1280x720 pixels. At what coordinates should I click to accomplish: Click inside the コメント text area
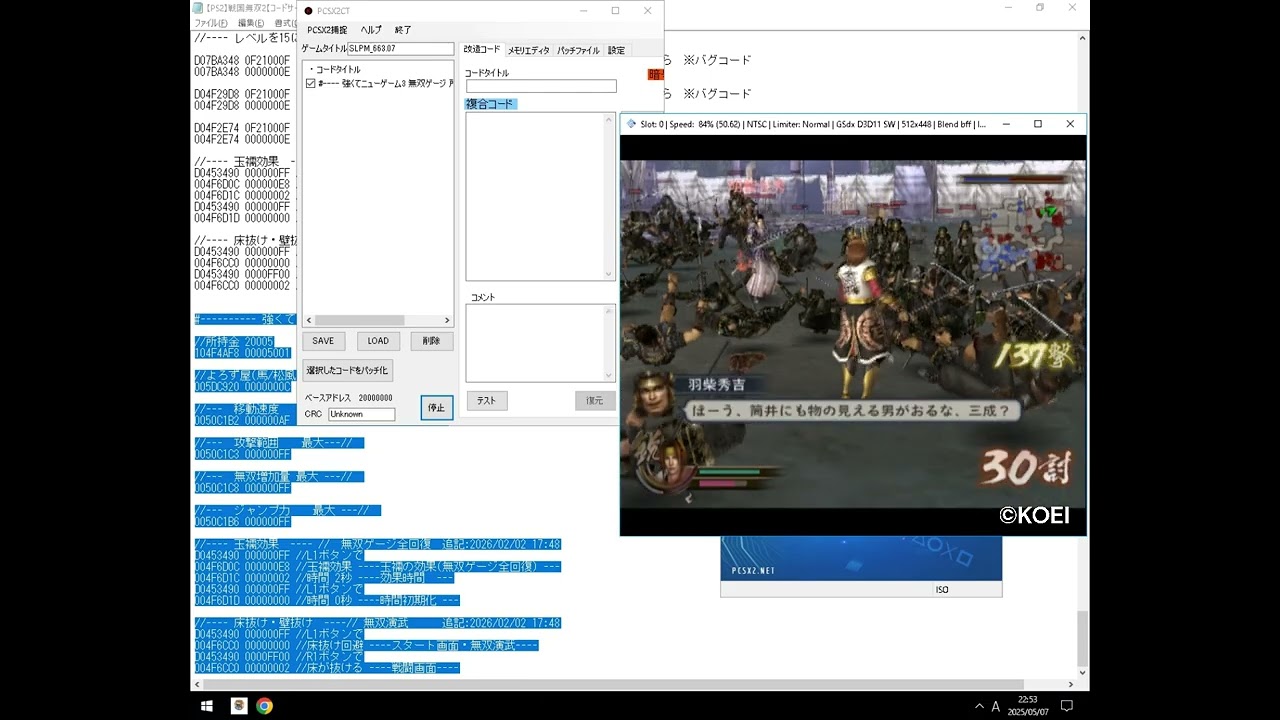[x=534, y=342]
